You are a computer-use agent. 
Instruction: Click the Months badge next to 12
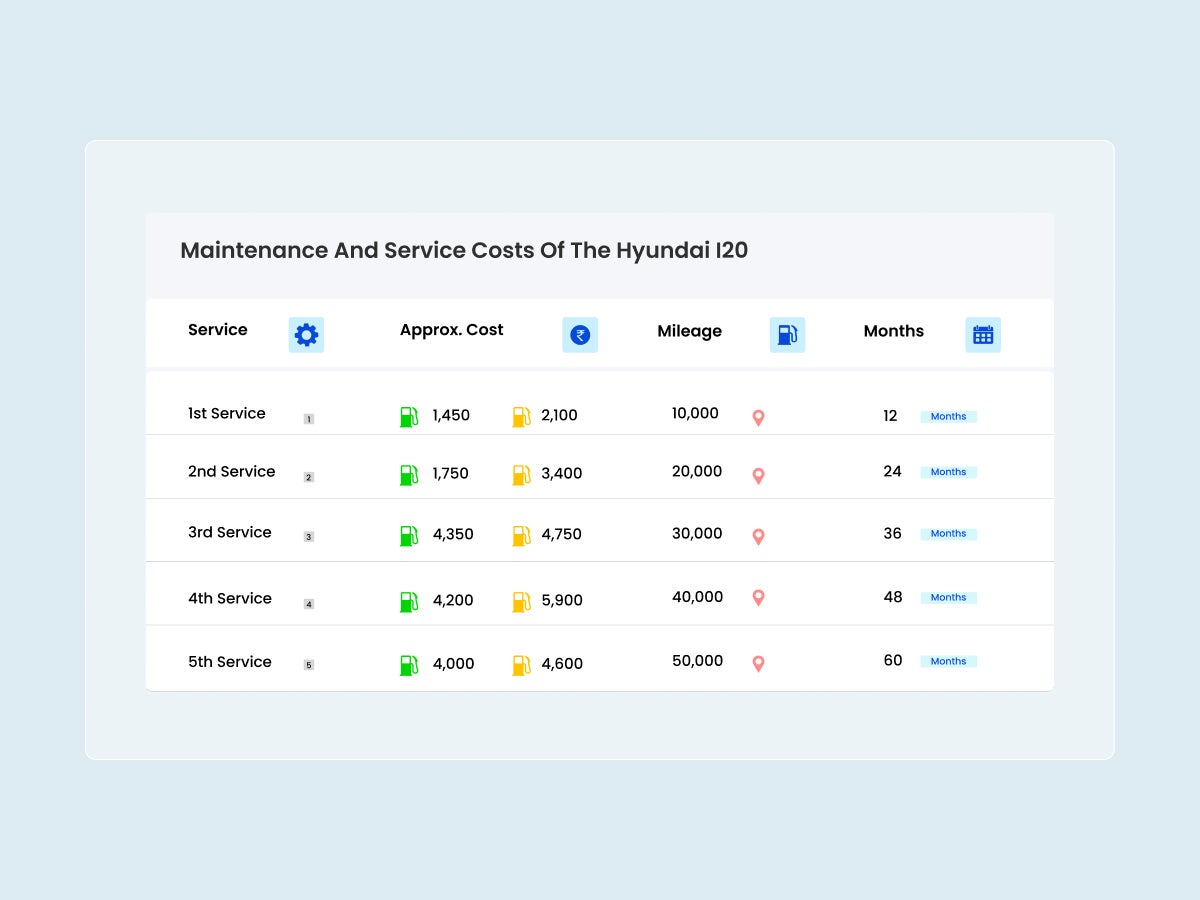[948, 416]
